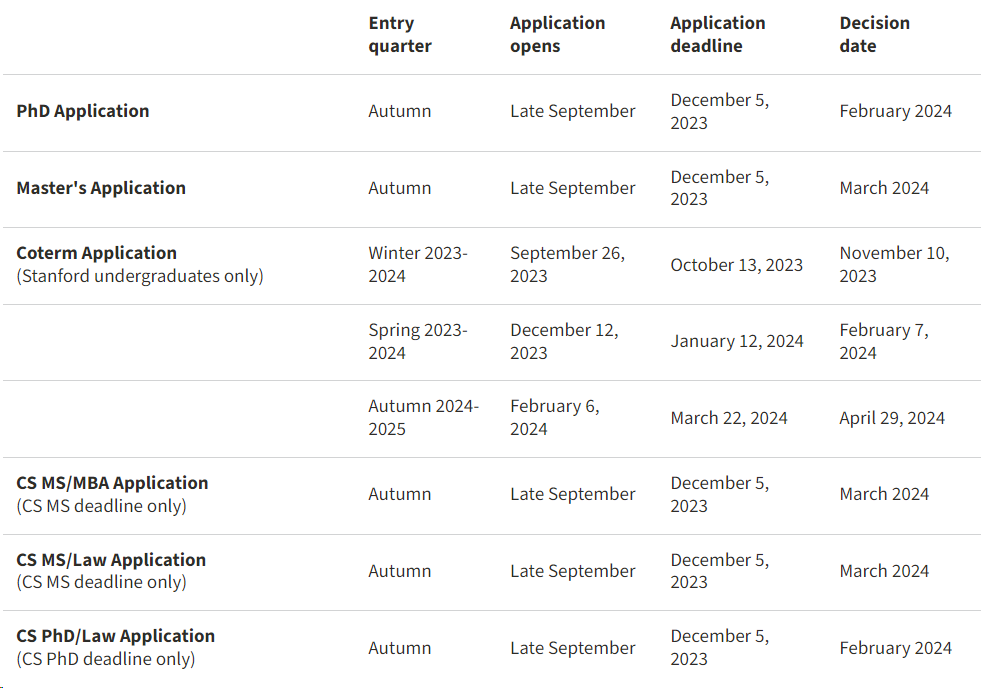Click the November 10, 2023 decision date
The width and height of the screenshot is (1003, 688).
point(894,265)
